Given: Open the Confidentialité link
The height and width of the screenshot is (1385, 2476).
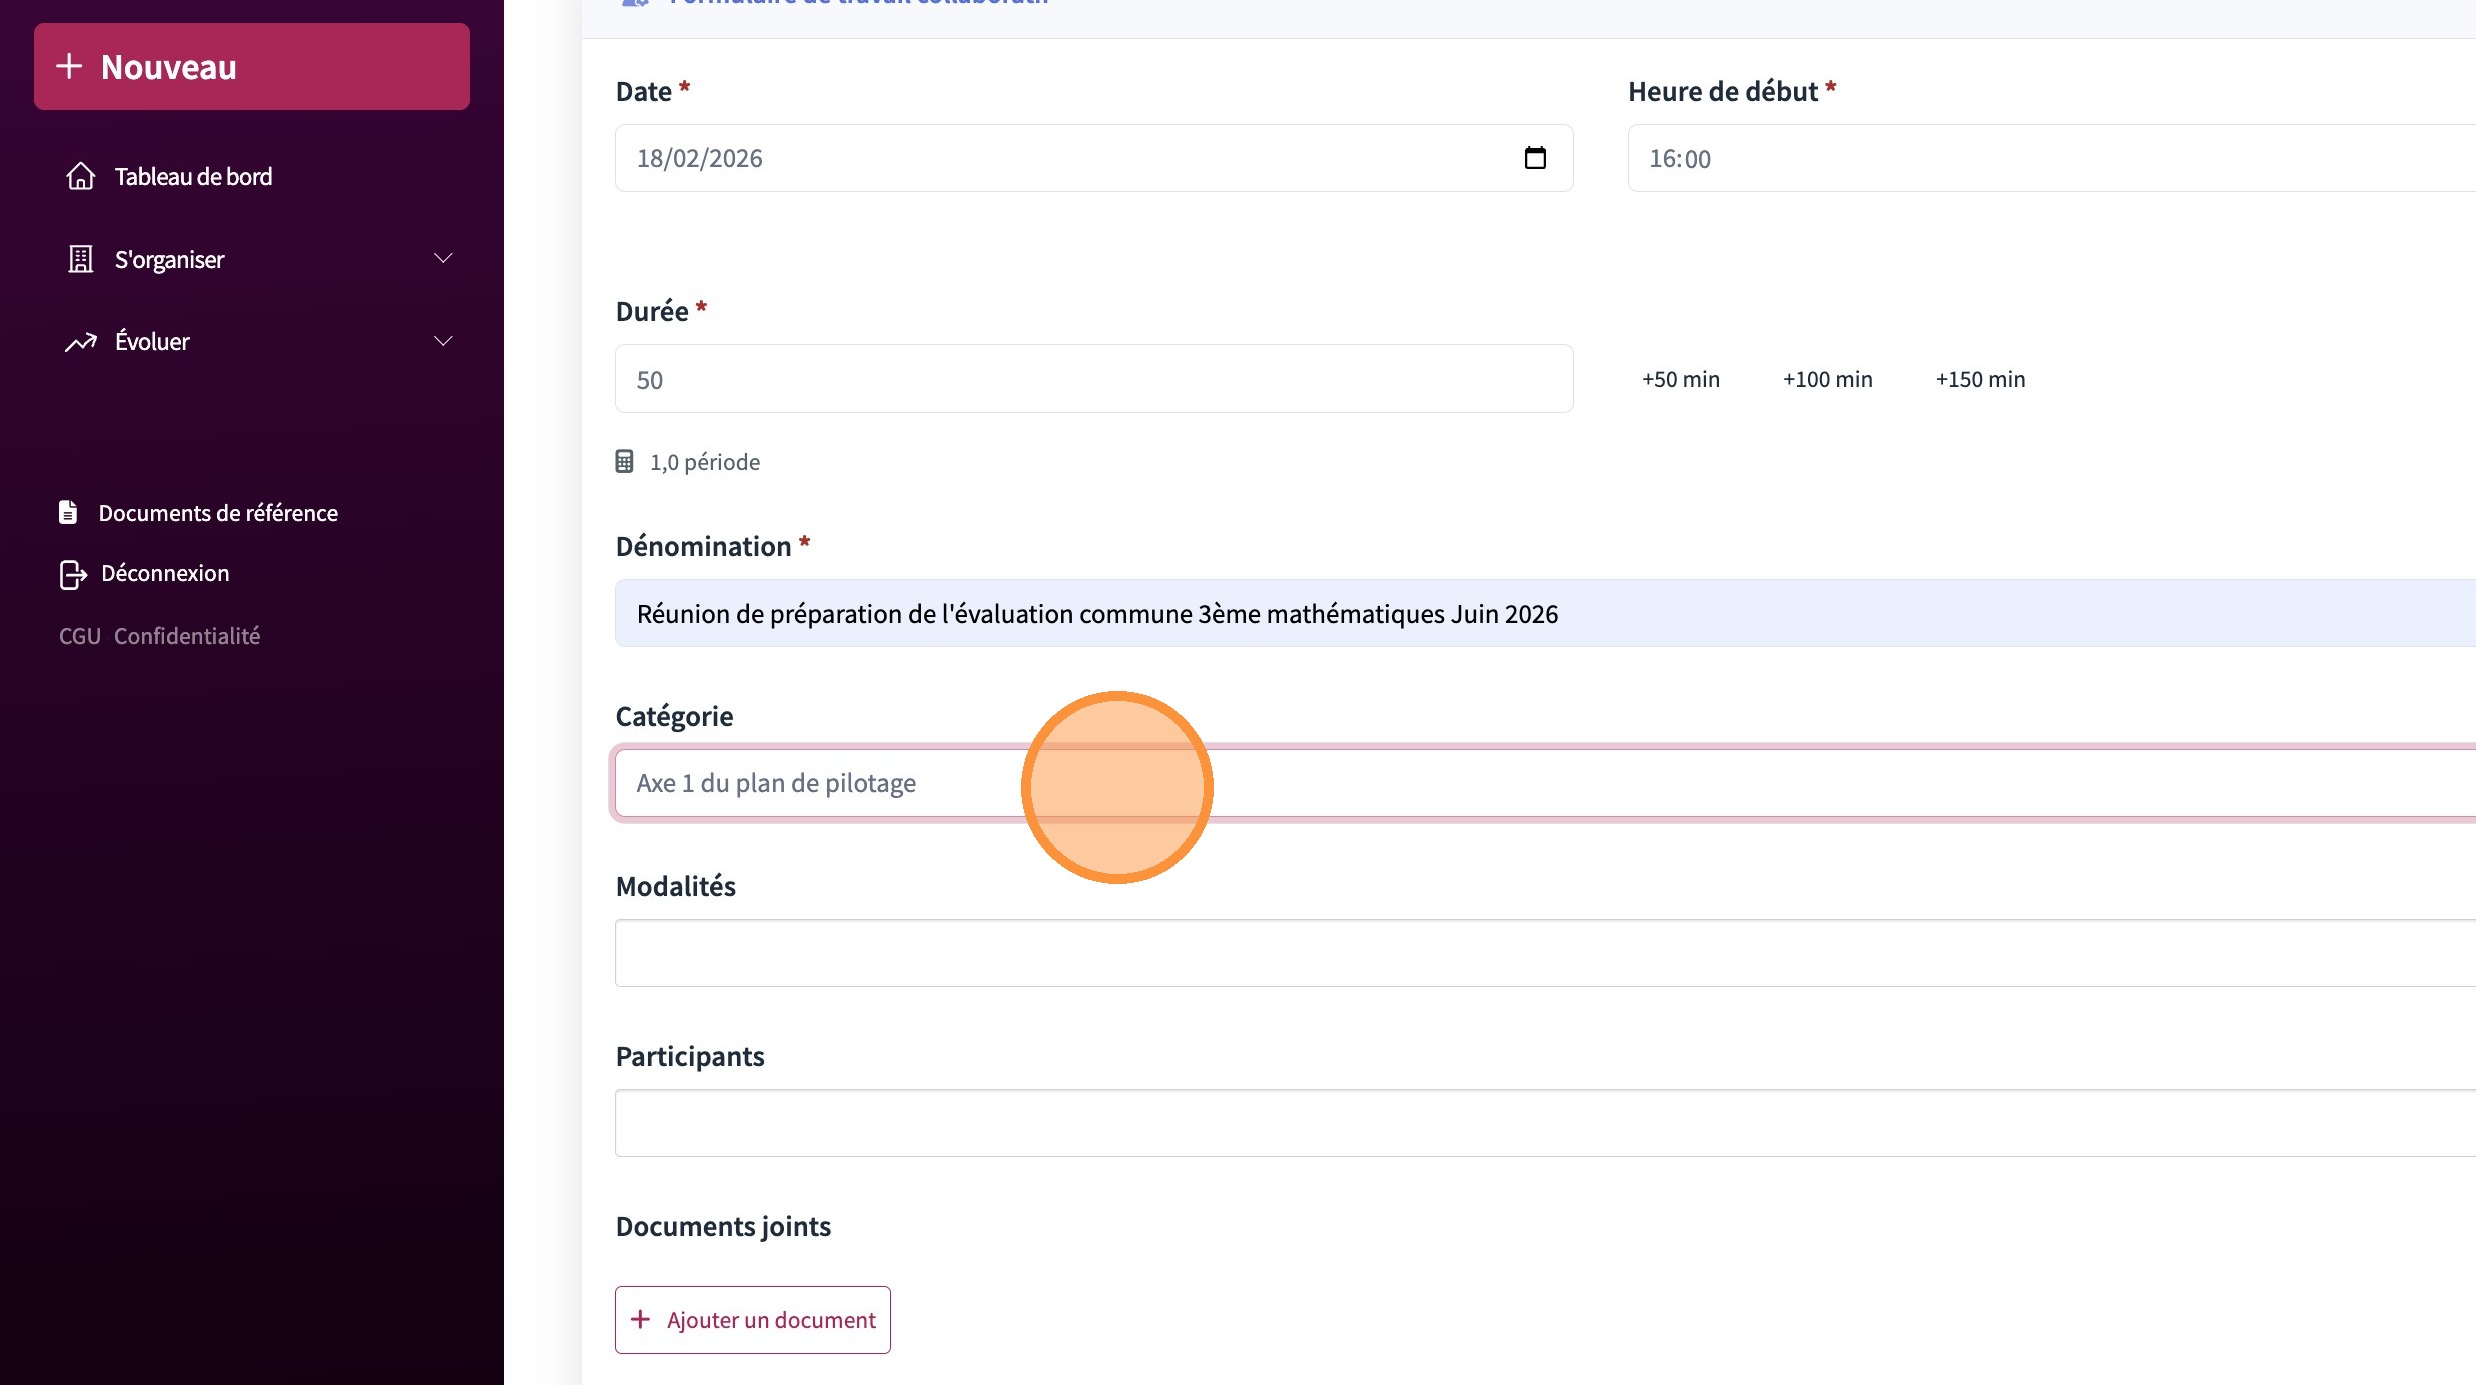Looking at the screenshot, I should (187, 636).
